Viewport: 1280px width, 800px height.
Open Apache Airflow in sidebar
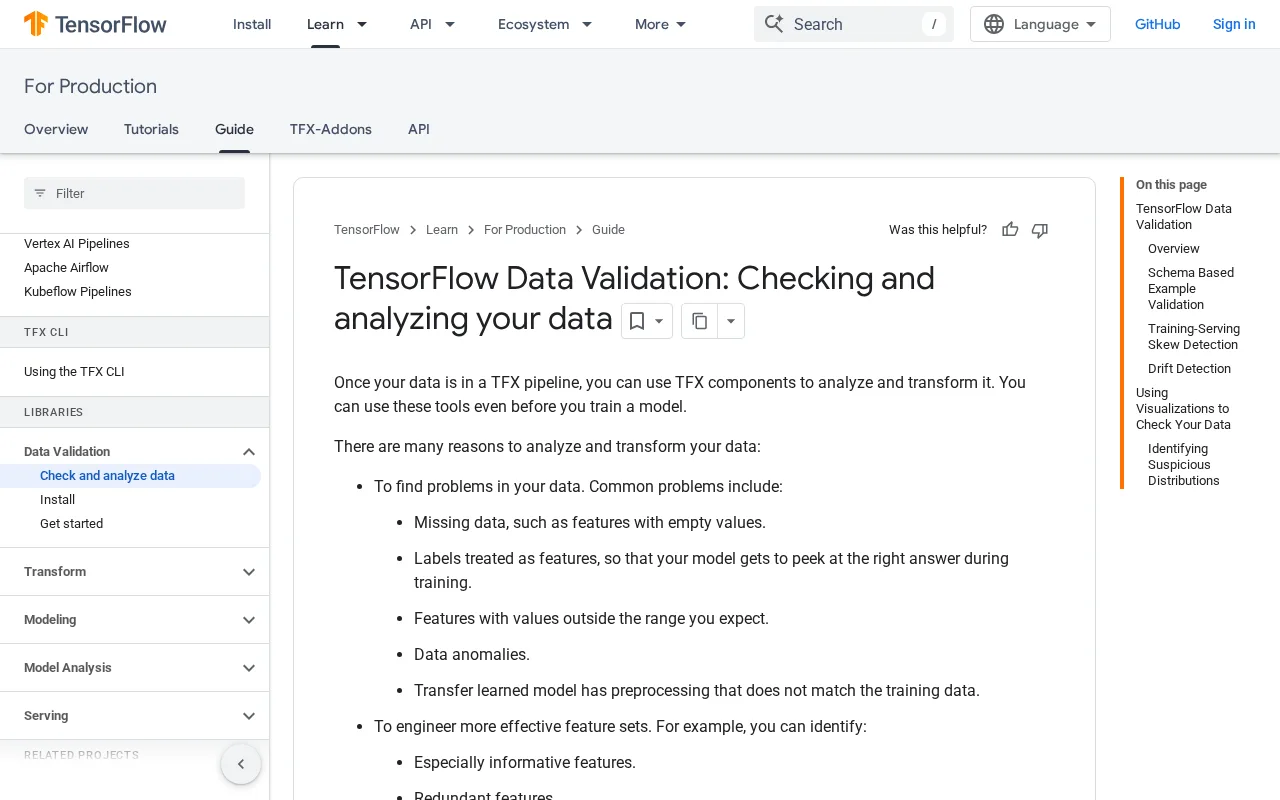[x=66, y=268]
